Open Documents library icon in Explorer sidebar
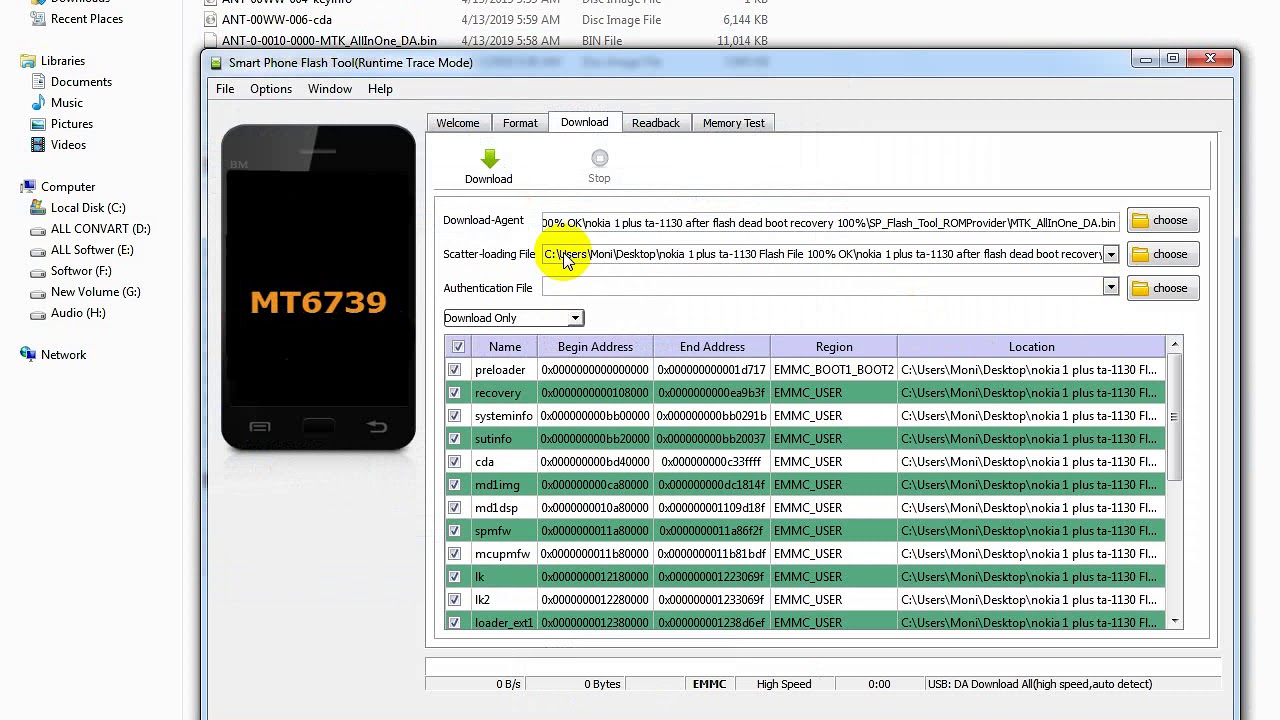The width and height of the screenshot is (1280, 720). (38, 82)
